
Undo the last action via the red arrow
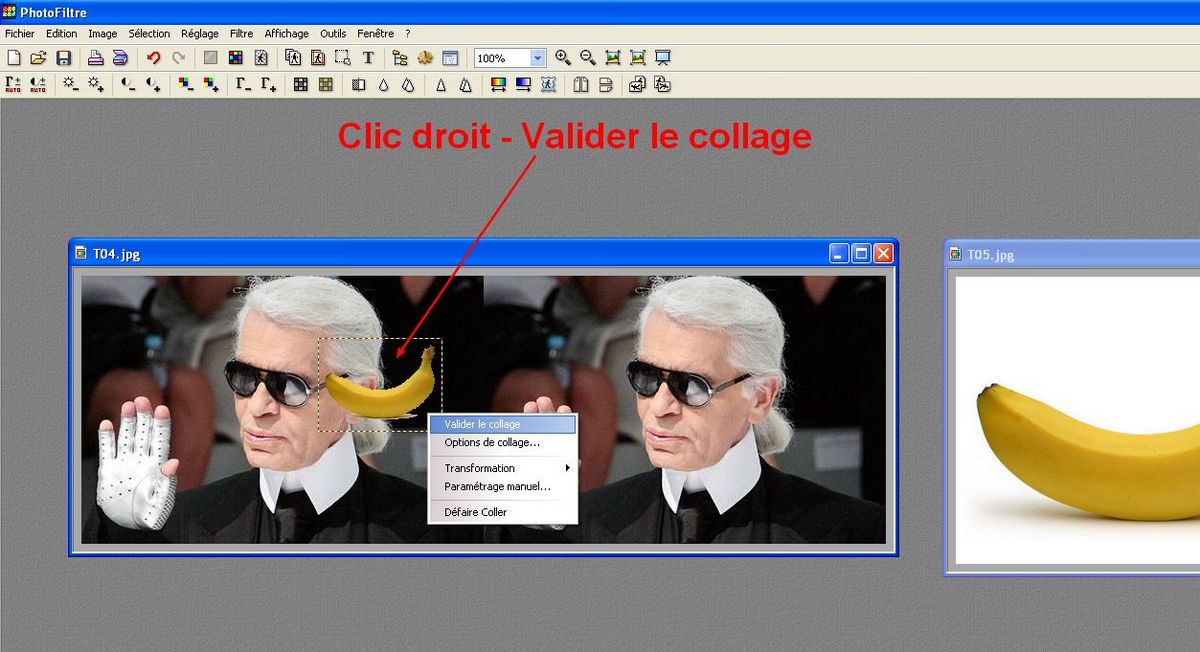point(153,59)
